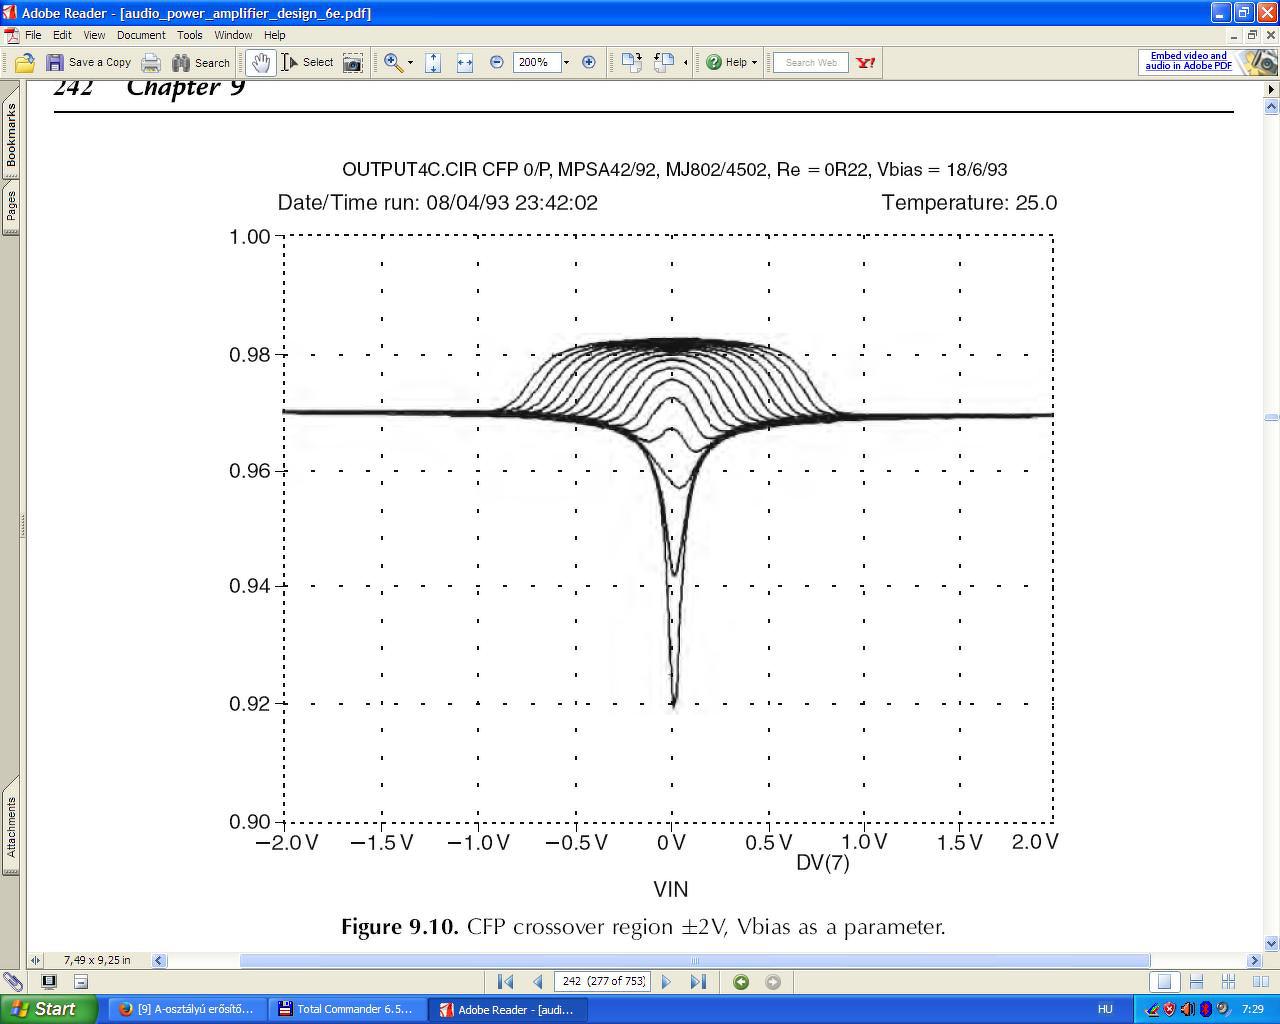The height and width of the screenshot is (1024, 1280).
Task: Open the Bookmarks side panel tab
Action: (11, 135)
